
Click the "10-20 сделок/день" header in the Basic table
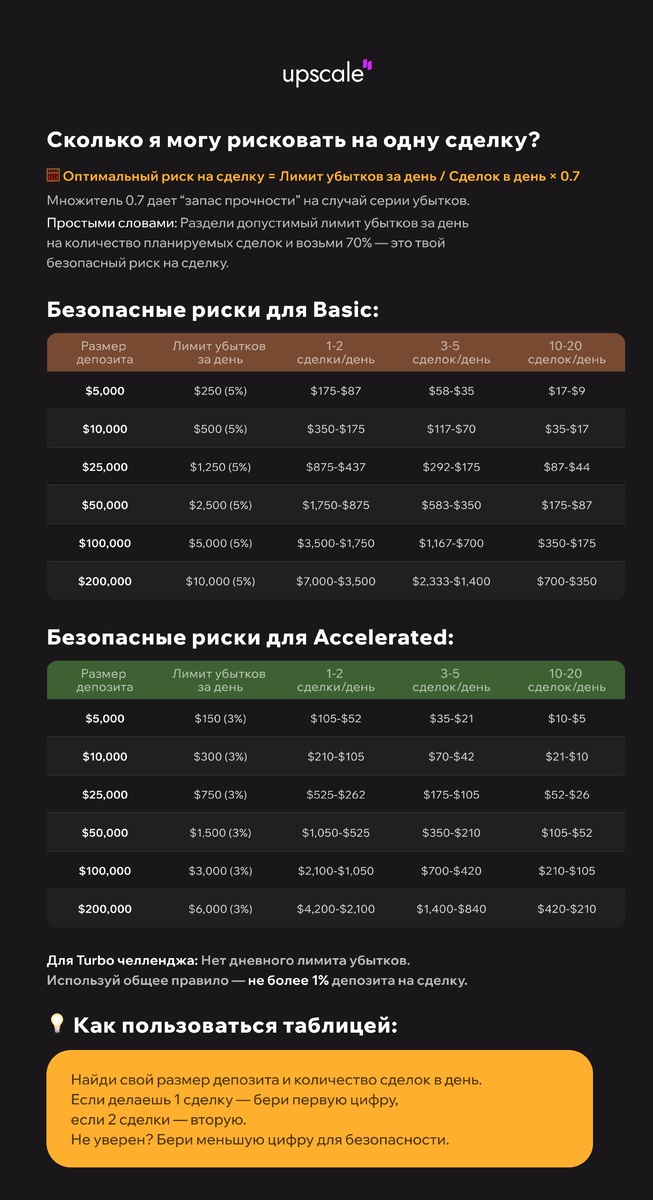coord(566,352)
